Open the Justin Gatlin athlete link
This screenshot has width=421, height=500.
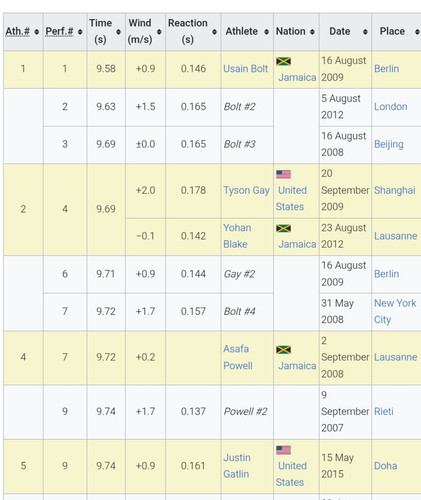237,466
